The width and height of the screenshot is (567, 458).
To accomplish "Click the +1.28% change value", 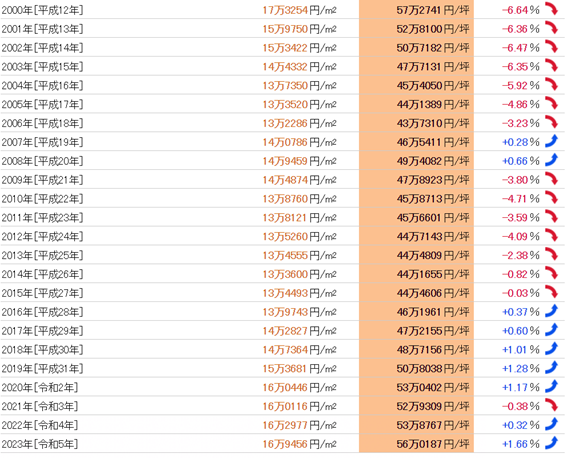I will point(521,369).
